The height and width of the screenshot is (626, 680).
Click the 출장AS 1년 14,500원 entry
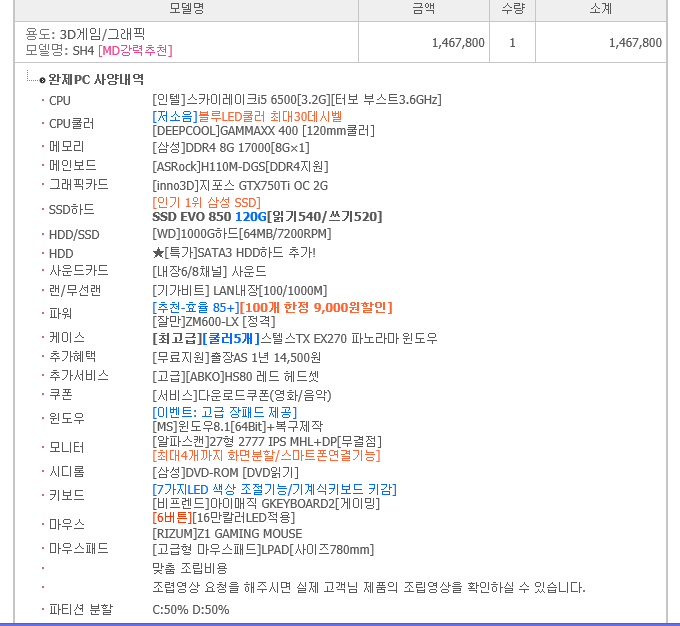pos(237,357)
